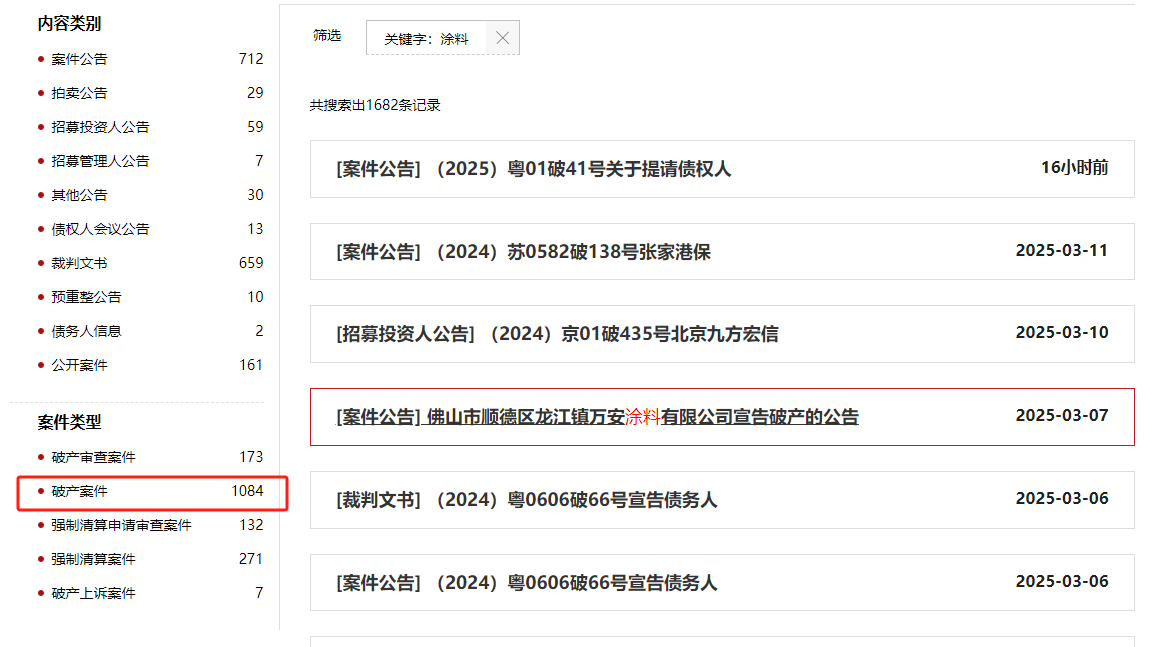Click the date 2025-03-11
The image size is (1154, 647).
pos(1062,250)
